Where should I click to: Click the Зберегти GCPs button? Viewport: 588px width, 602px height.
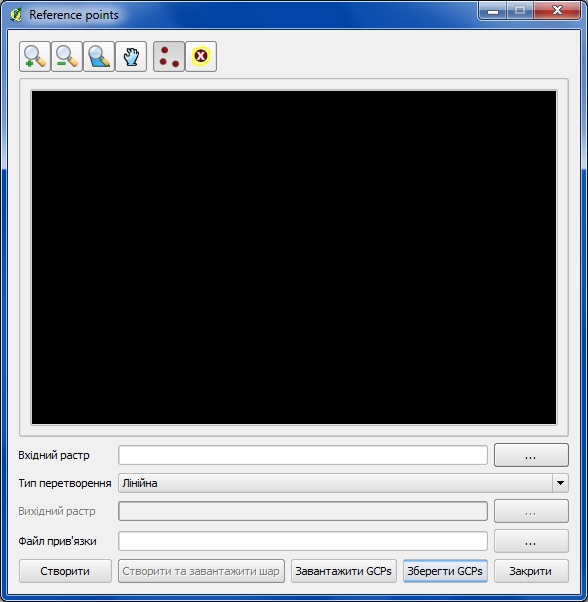click(445, 571)
